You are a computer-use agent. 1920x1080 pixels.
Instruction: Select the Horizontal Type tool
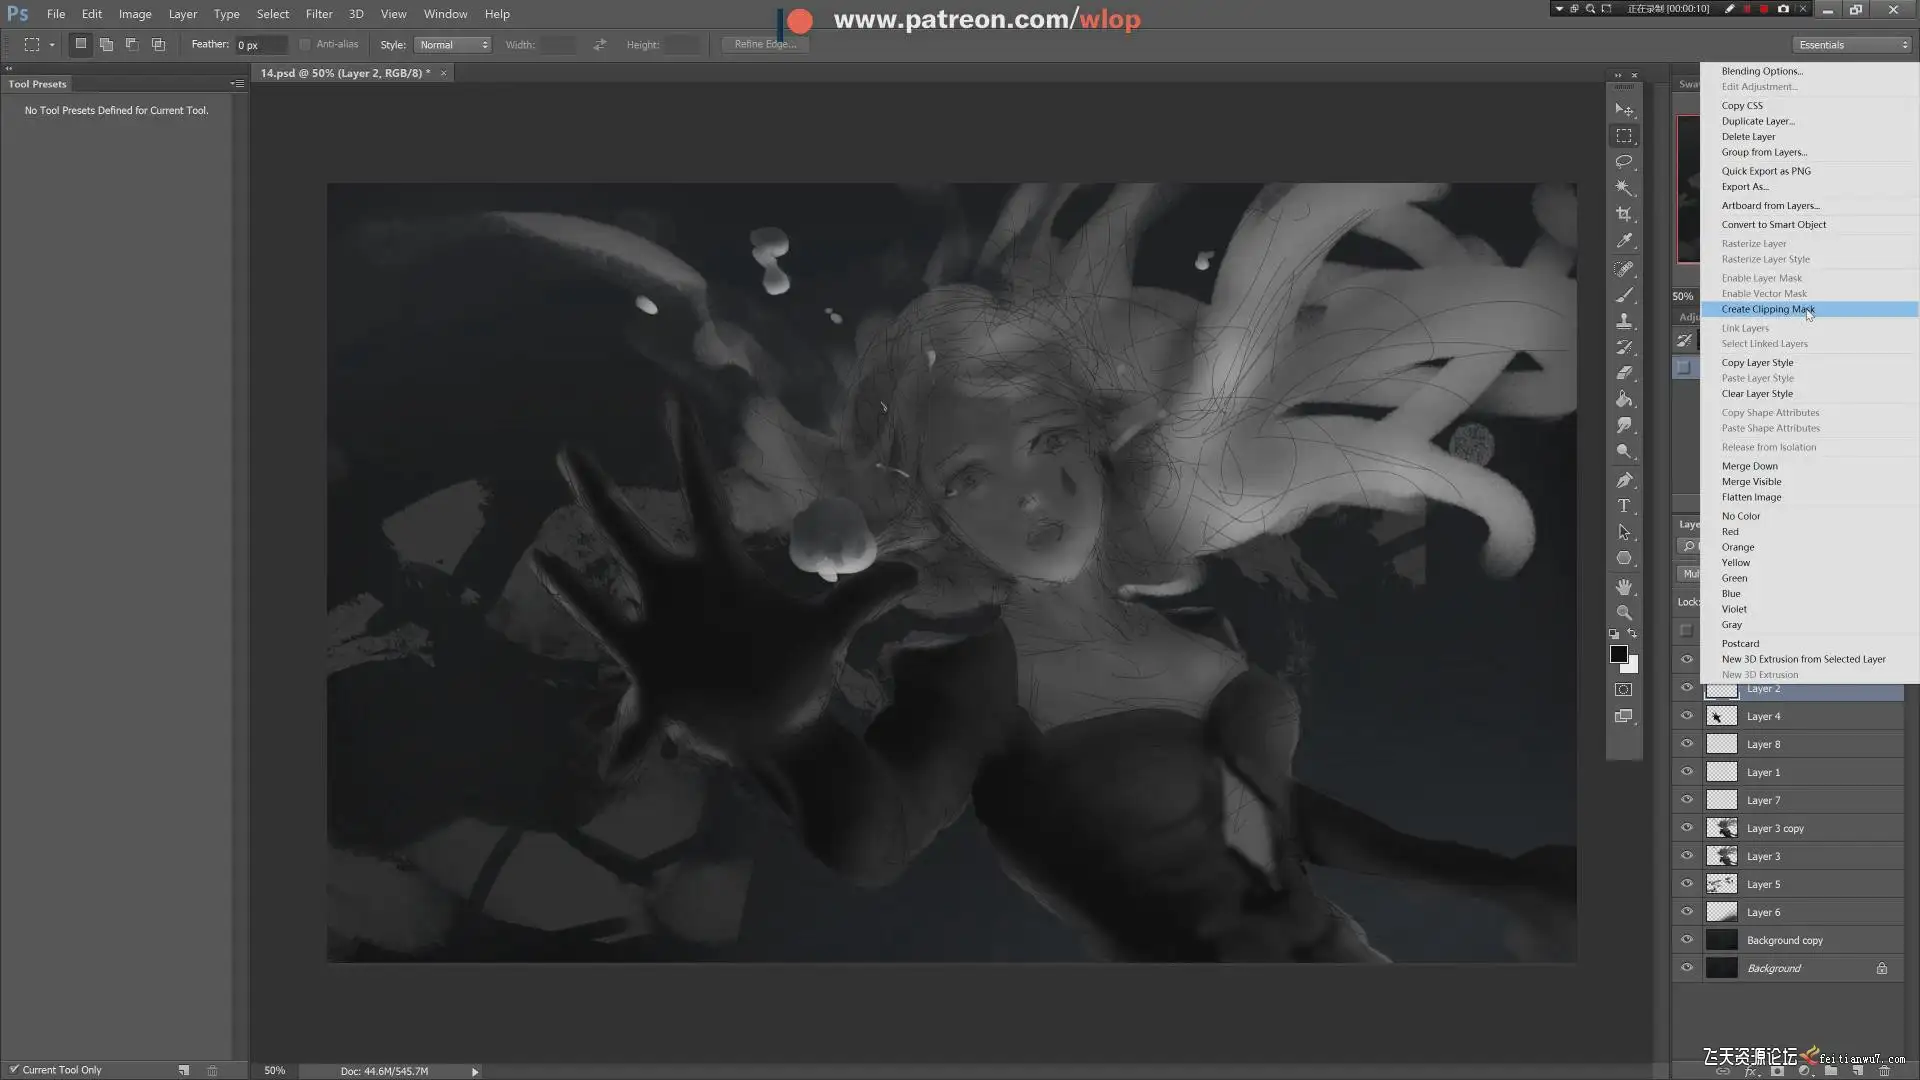click(x=1623, y=506)
